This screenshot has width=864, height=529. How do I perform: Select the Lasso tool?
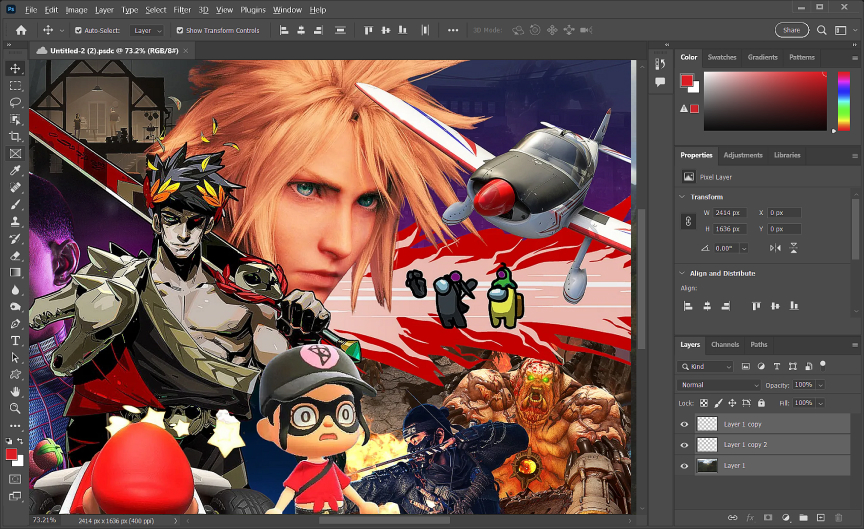point(15,102)
